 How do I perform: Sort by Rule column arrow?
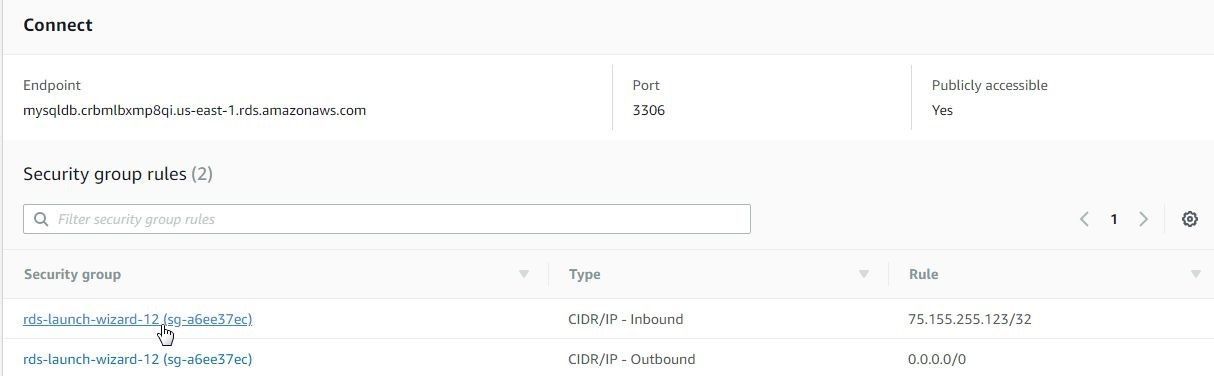click(x=1195, y=274)
